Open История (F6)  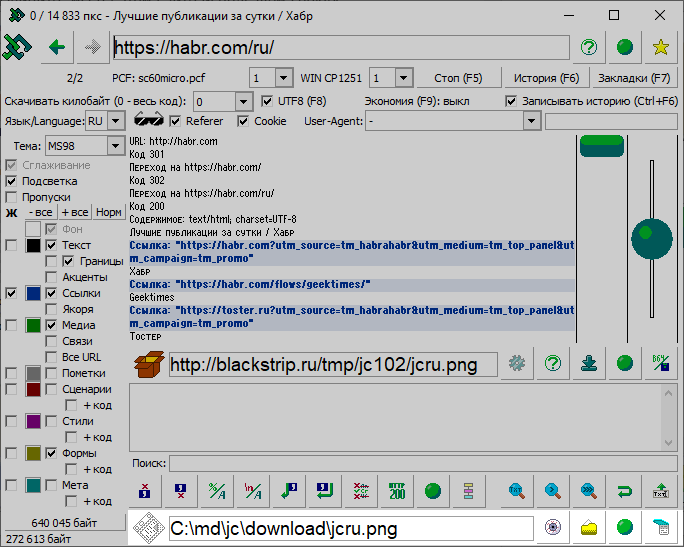point(546,78)
